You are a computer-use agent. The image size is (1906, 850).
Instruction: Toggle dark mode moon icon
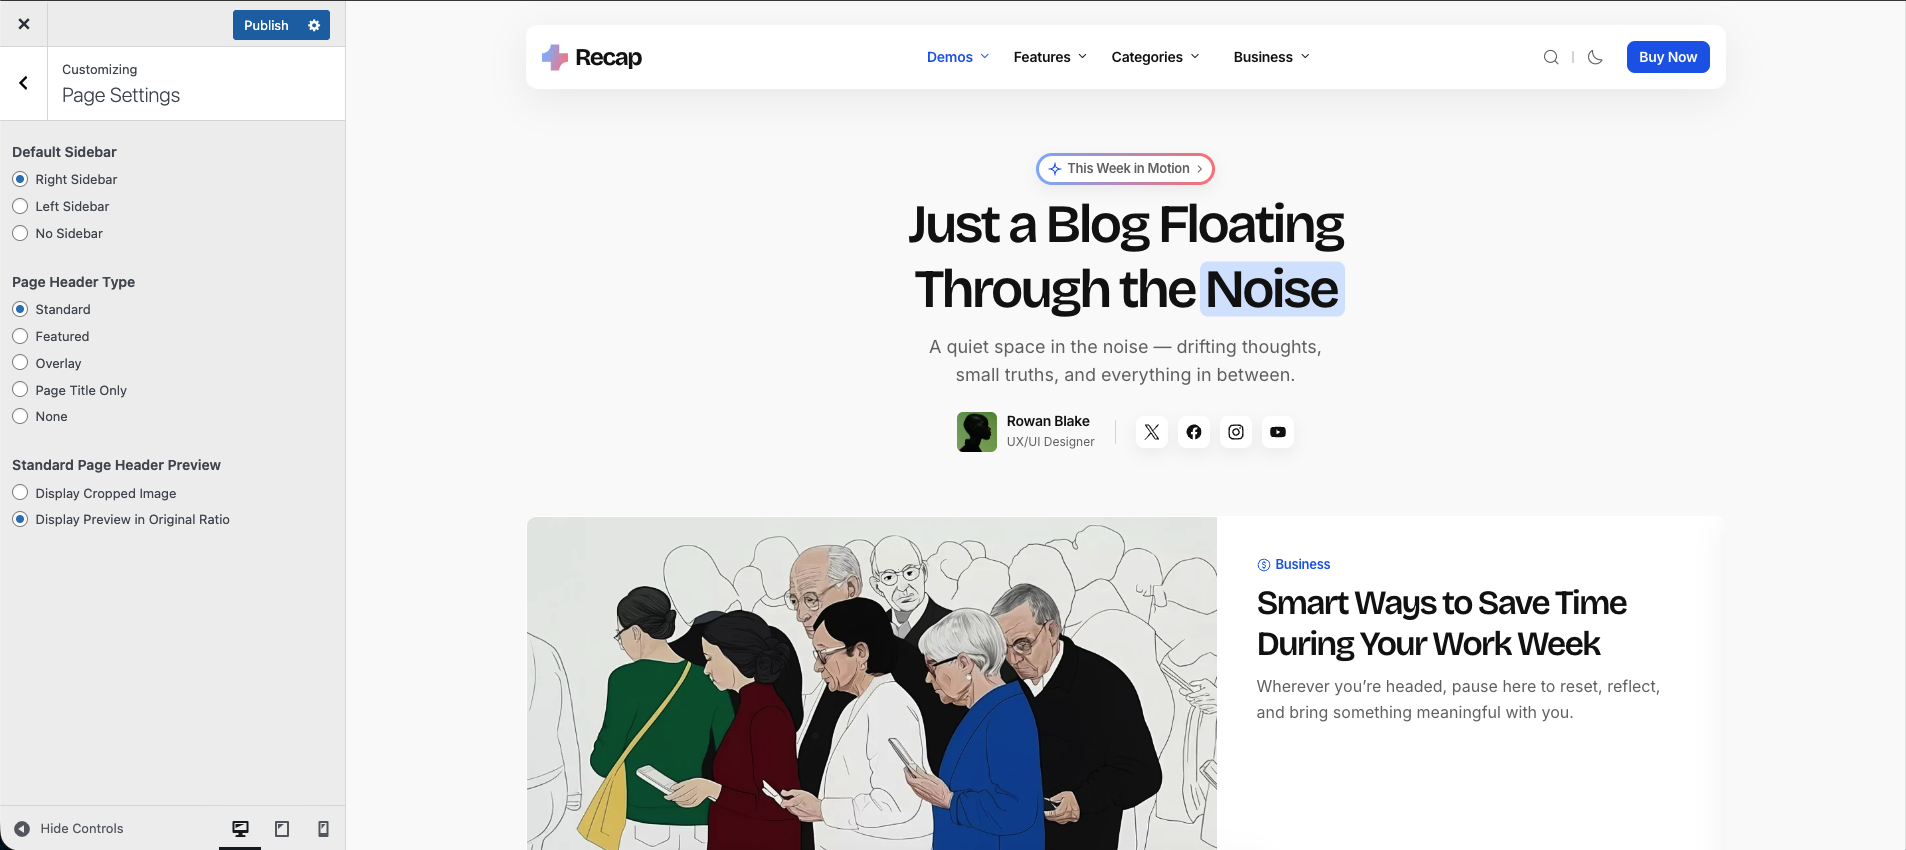[1595, 57]
